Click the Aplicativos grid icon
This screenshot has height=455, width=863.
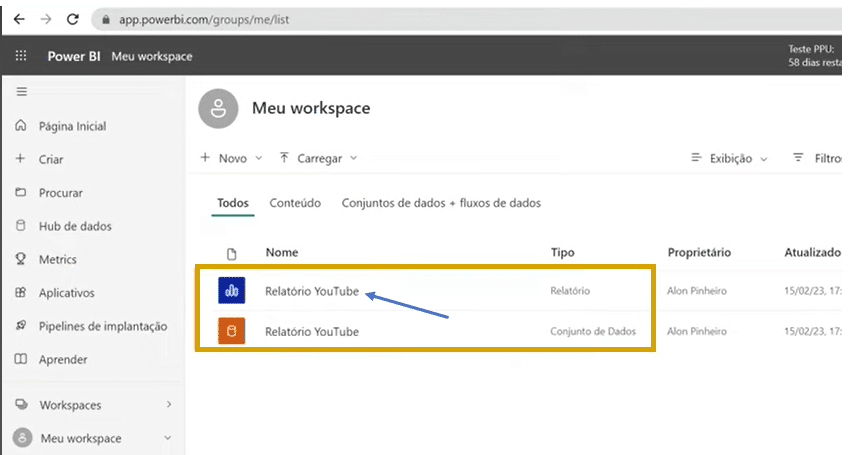(21, 292)
